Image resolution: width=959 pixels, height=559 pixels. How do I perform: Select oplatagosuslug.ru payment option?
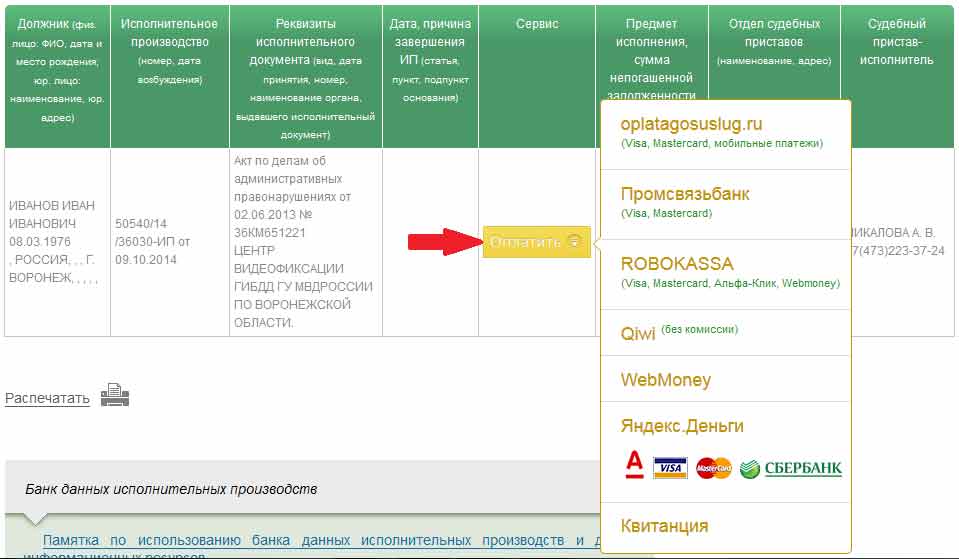(x=691, y=124)
